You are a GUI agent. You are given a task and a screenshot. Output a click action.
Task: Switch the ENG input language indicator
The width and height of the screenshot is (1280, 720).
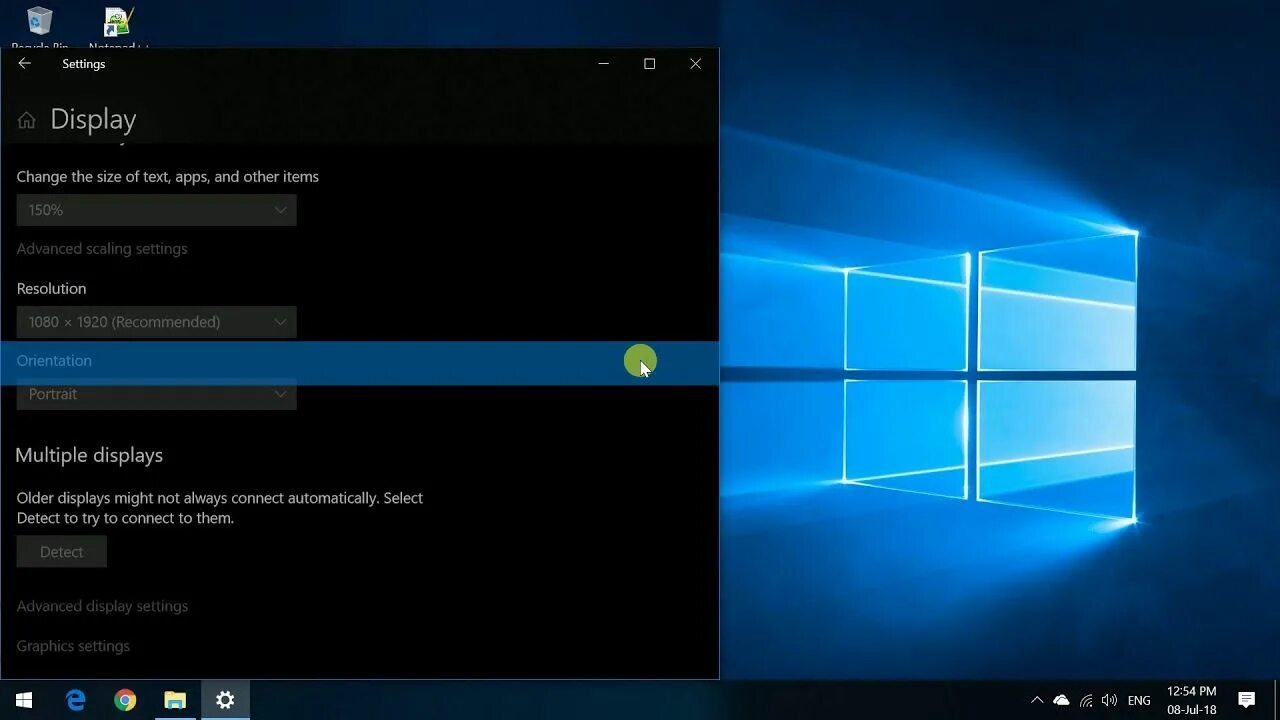1139,701
